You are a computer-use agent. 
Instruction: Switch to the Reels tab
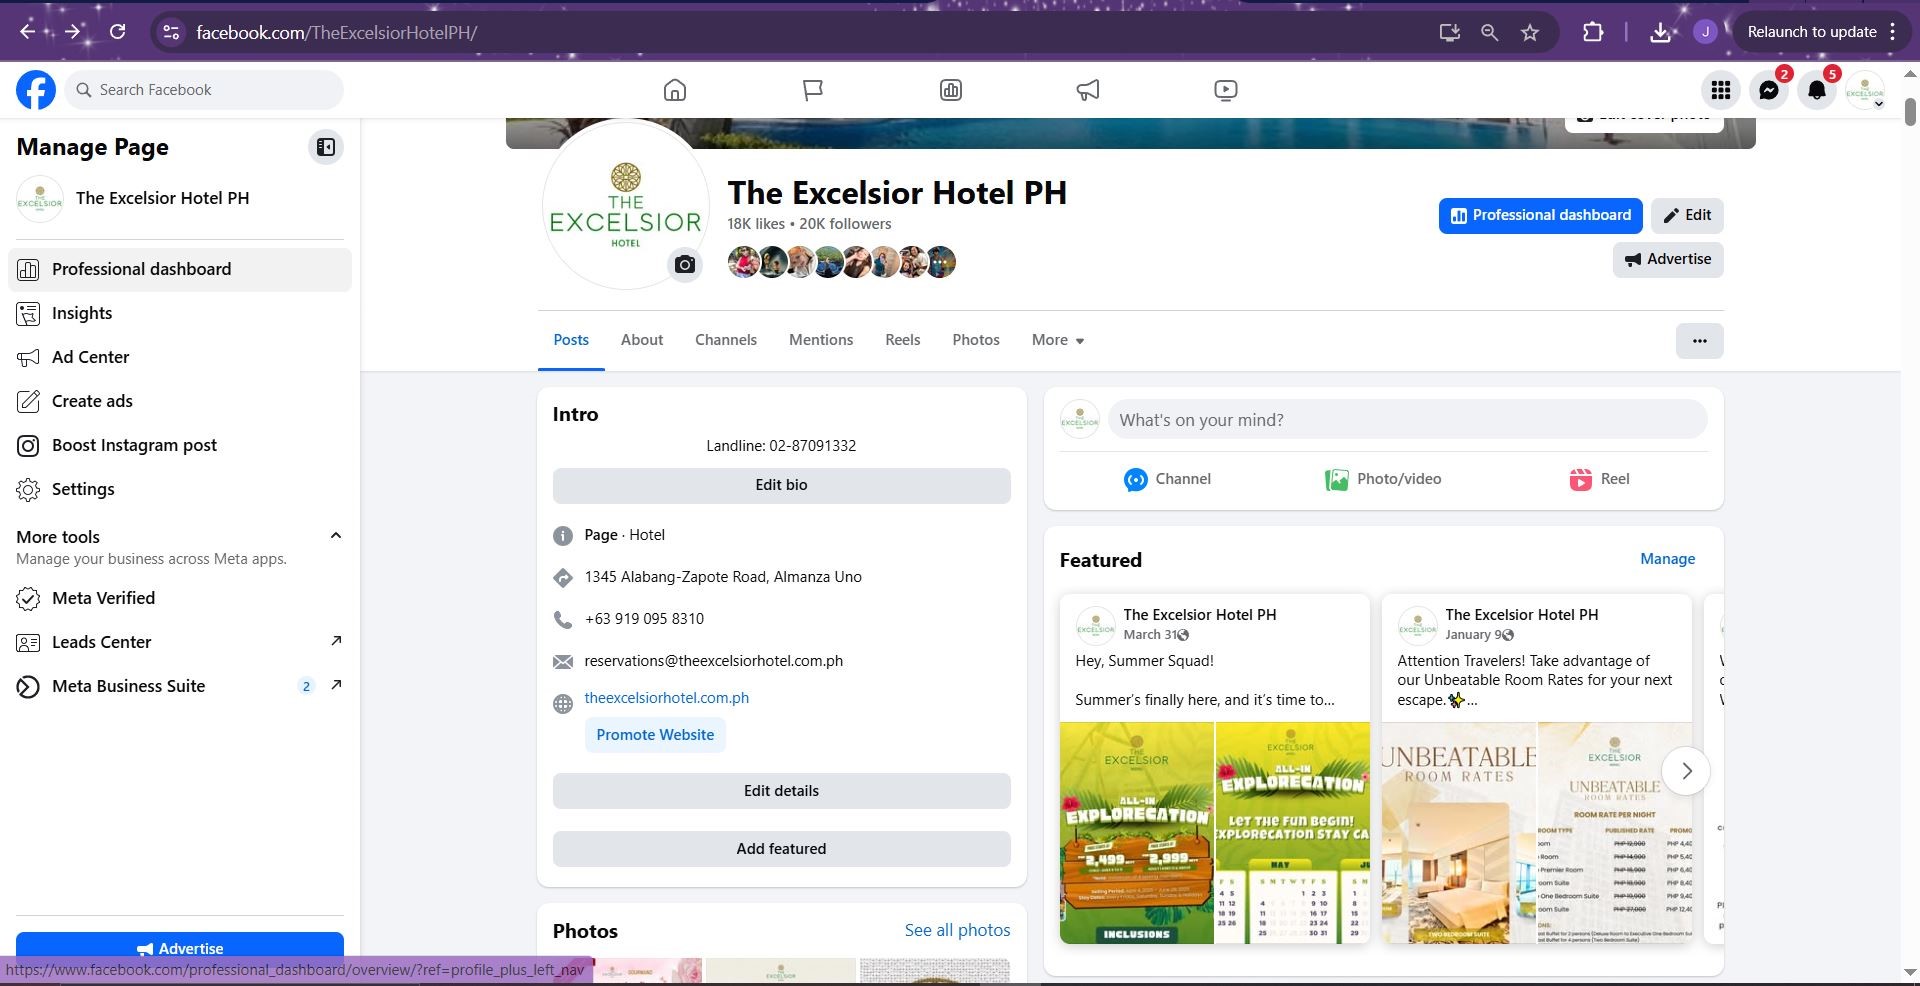[x=903, y=340]
